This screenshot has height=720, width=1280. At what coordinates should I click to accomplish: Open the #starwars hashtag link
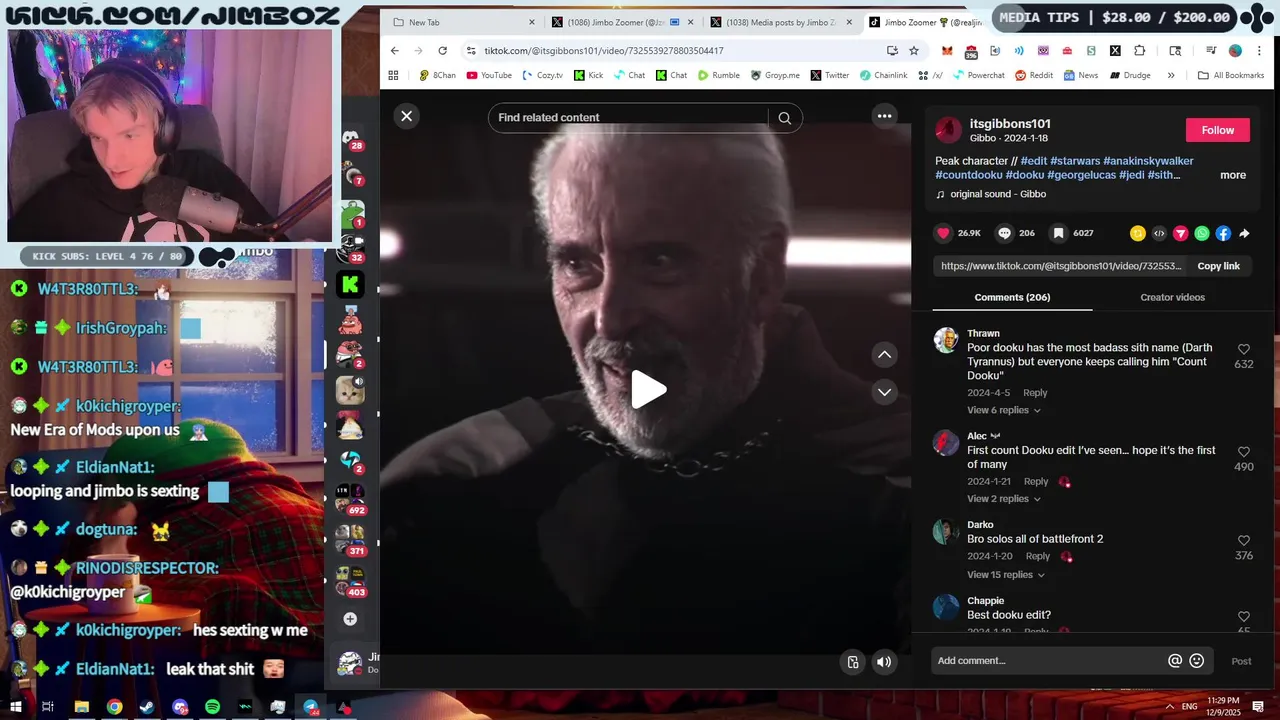click(x=1075, y=161)
